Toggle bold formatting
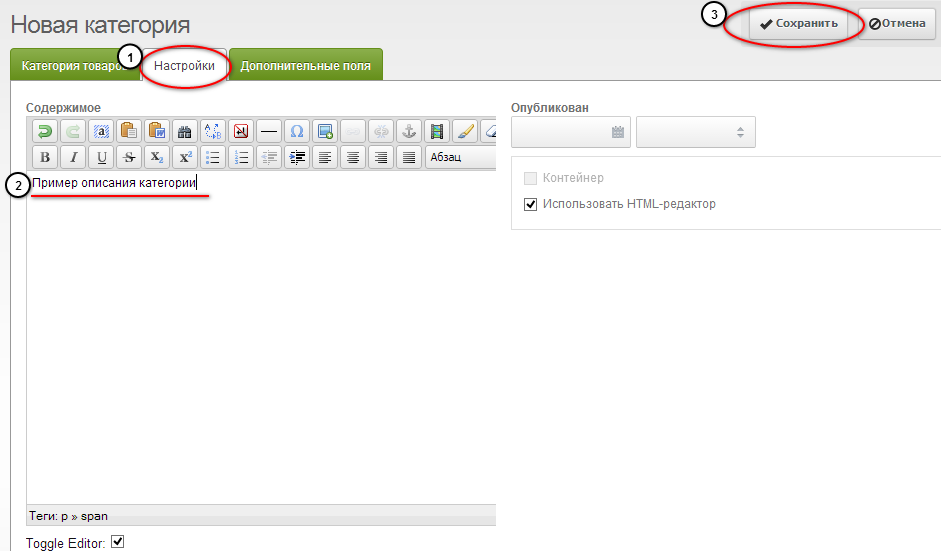The image size is (941, 551). pos(44,157)
